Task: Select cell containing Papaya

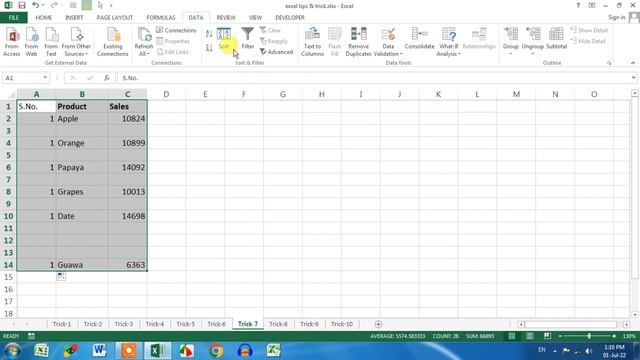Action: coord(82,167)
